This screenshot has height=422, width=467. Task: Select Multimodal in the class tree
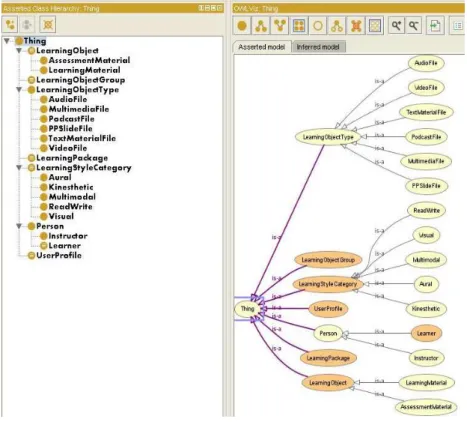coord(72,197)
